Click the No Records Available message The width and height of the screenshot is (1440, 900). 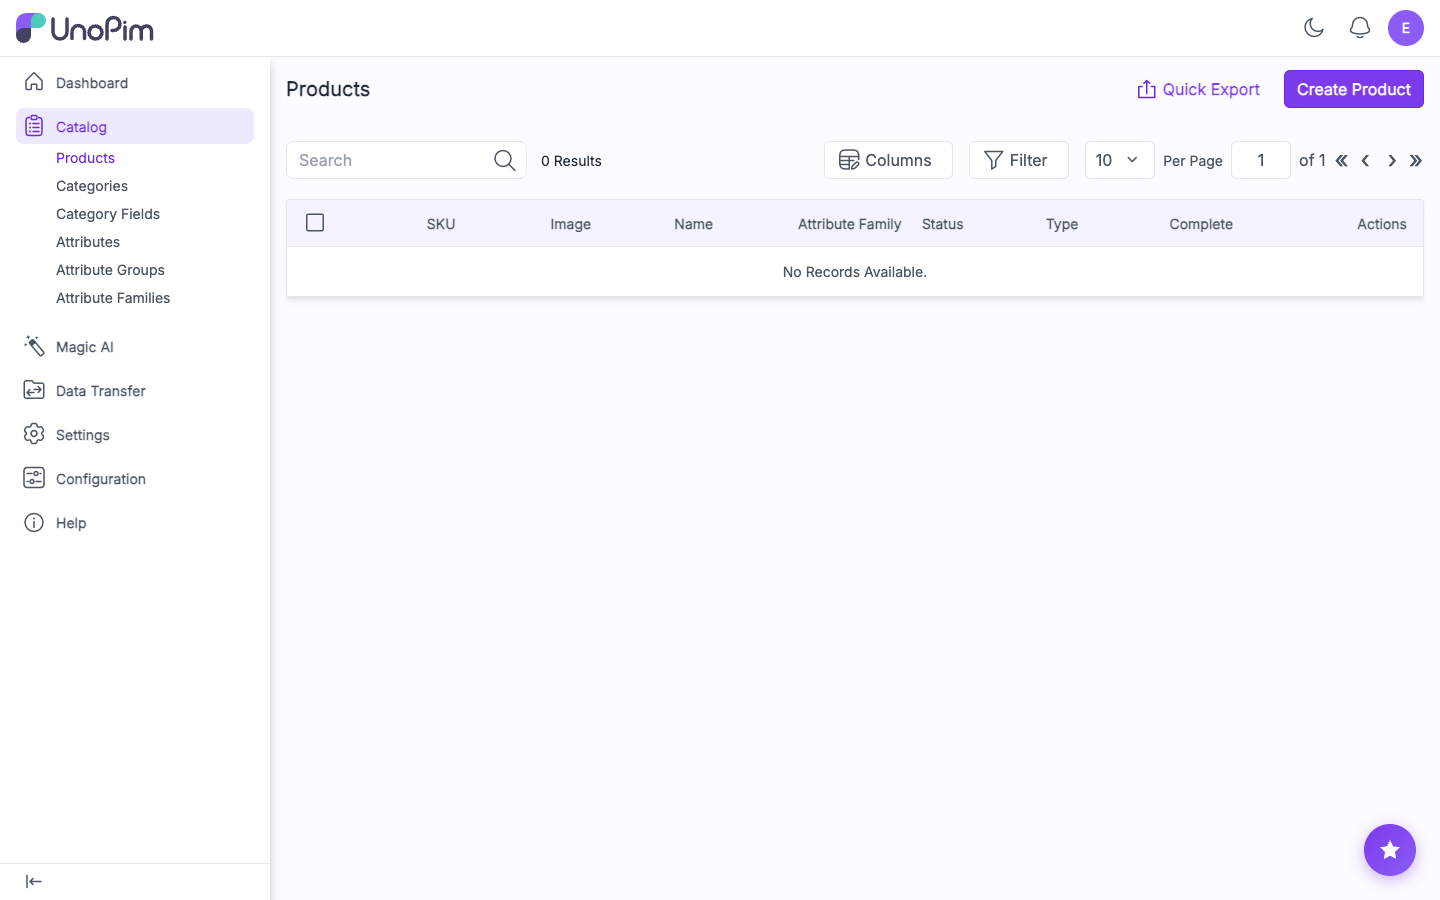855,272
